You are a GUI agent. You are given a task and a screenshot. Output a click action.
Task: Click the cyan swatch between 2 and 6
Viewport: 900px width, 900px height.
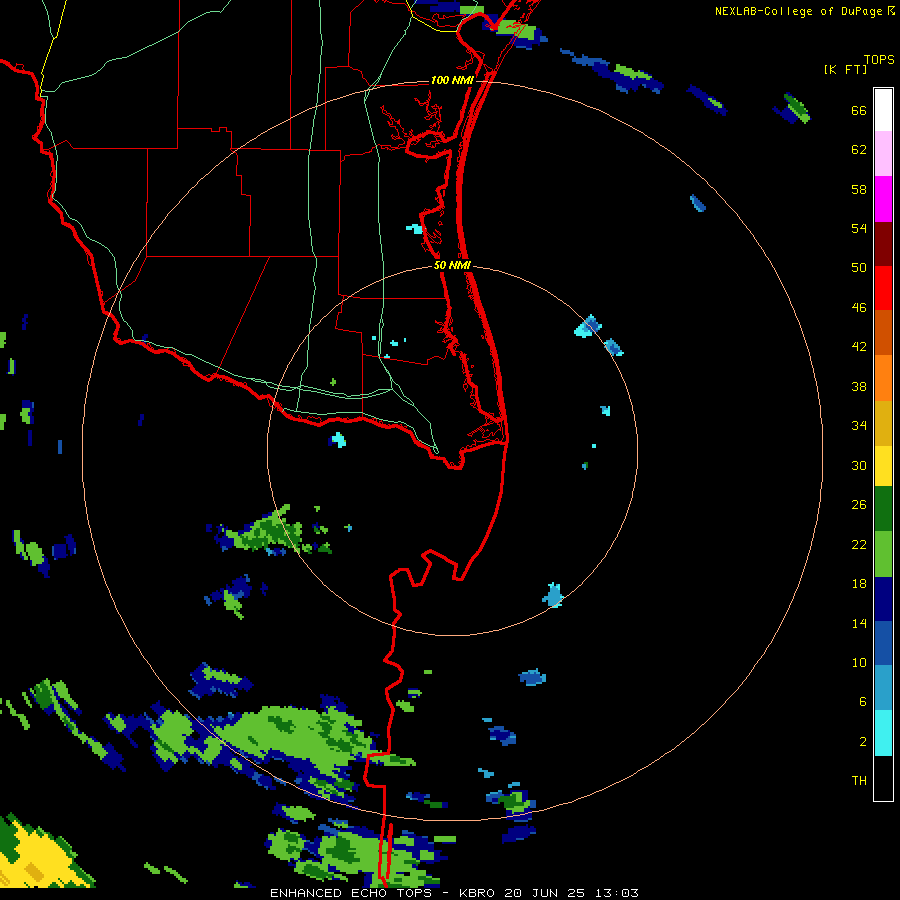tap(883, 733)
